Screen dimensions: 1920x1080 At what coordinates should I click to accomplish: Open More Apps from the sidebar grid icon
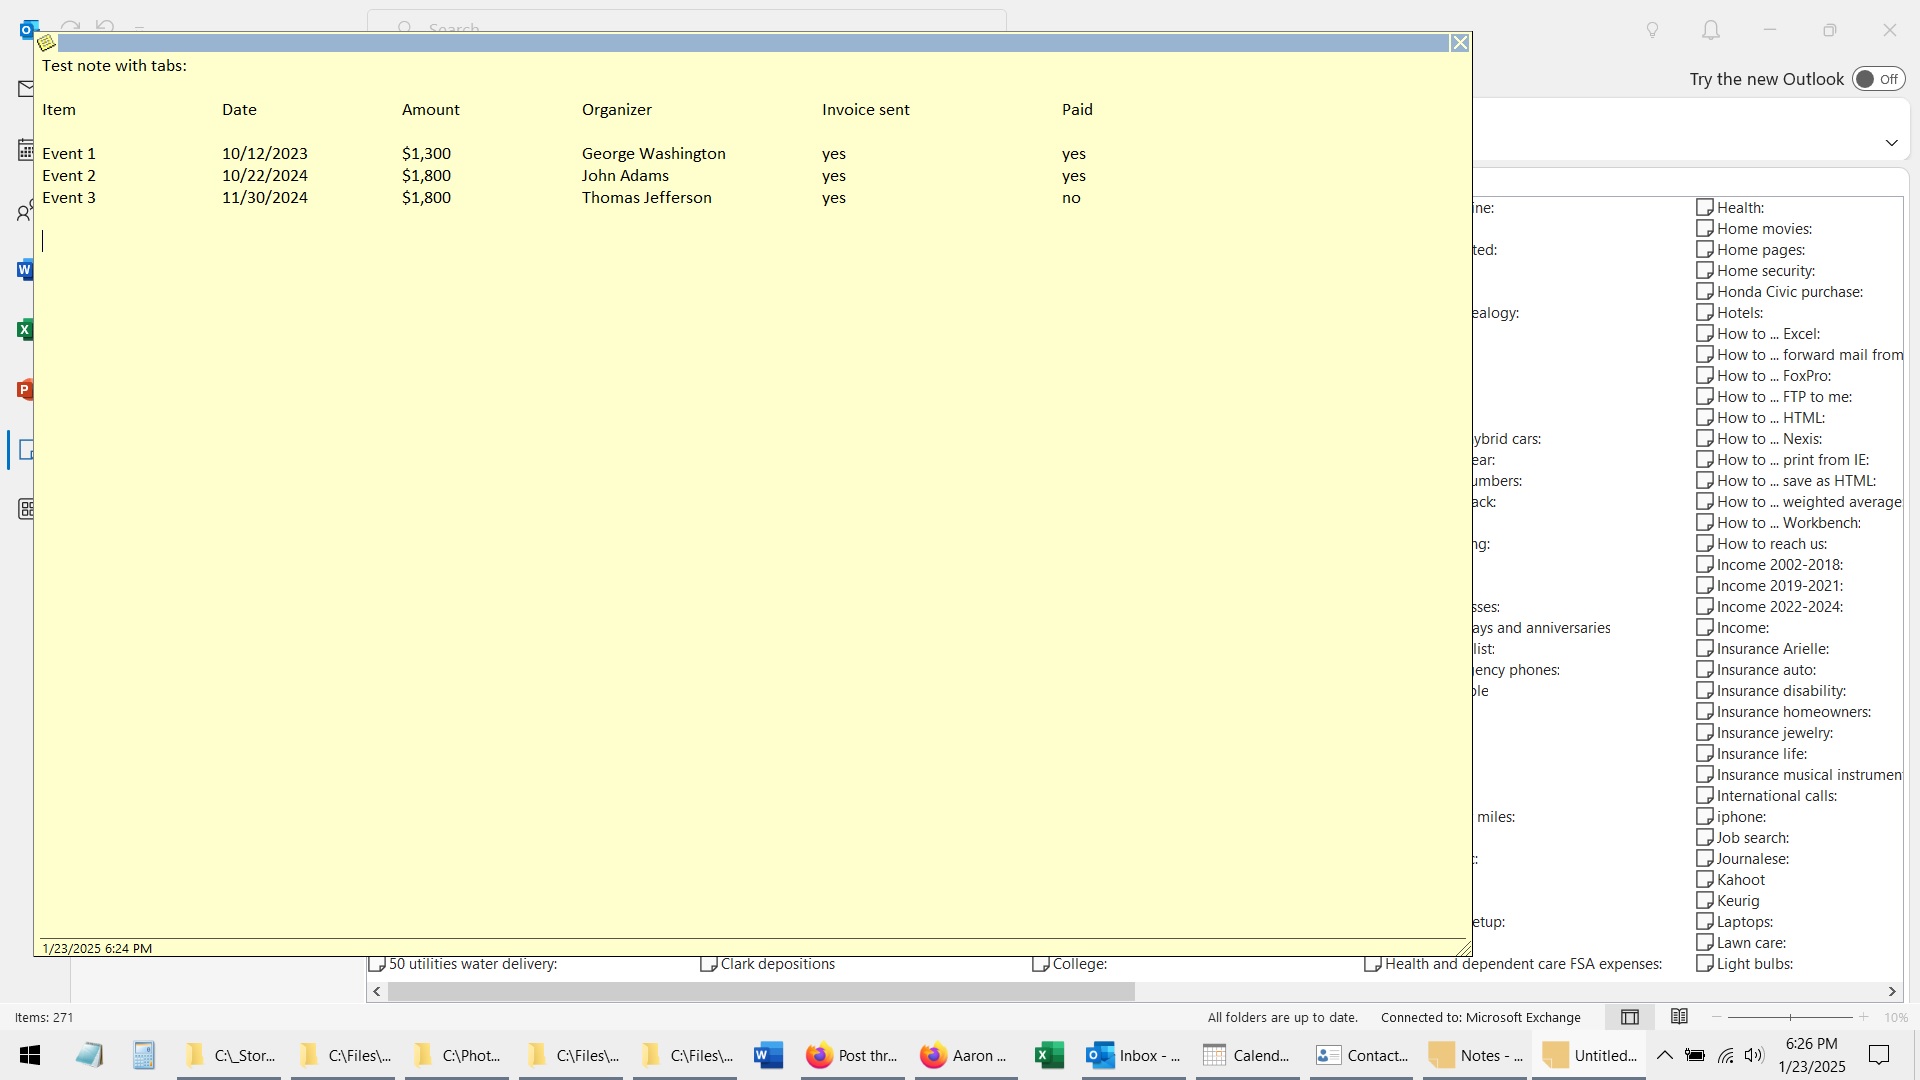pos(25,509)
